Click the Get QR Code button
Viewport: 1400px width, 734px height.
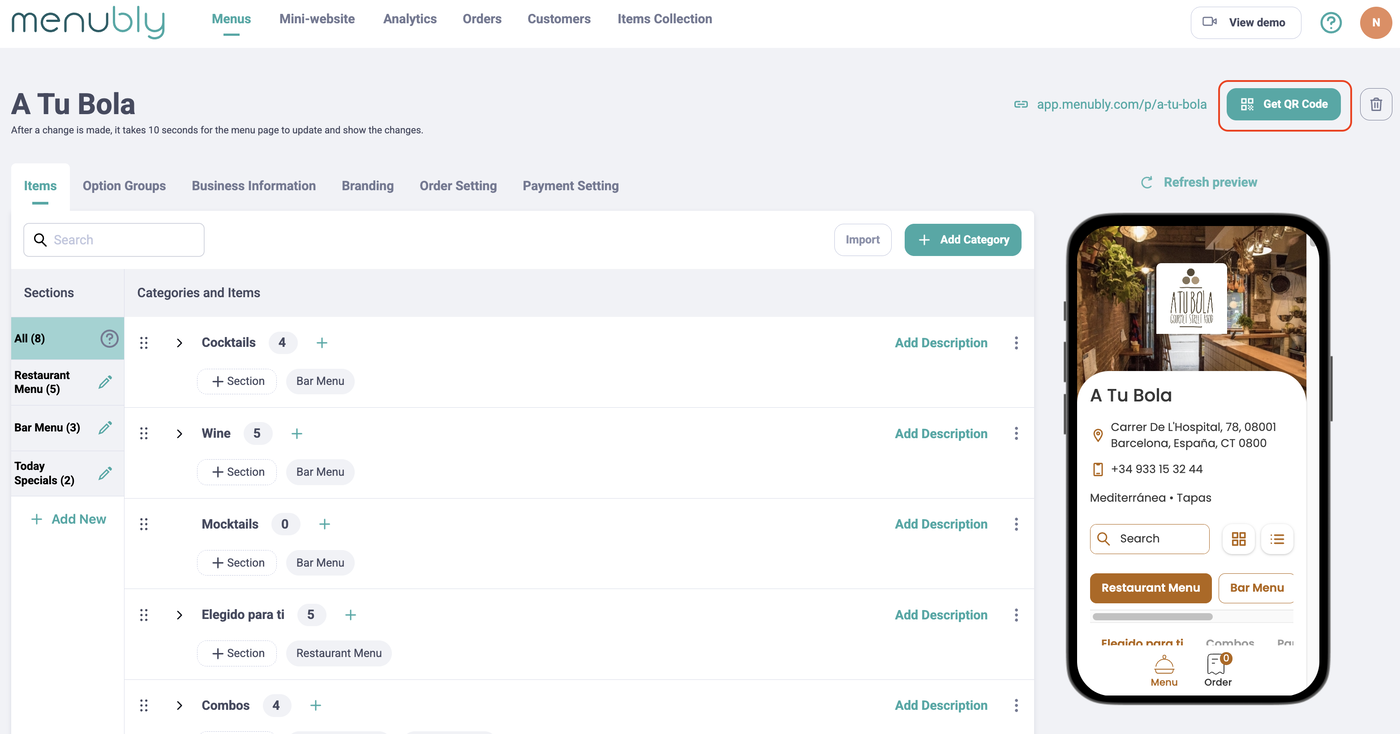[1284, 104]
